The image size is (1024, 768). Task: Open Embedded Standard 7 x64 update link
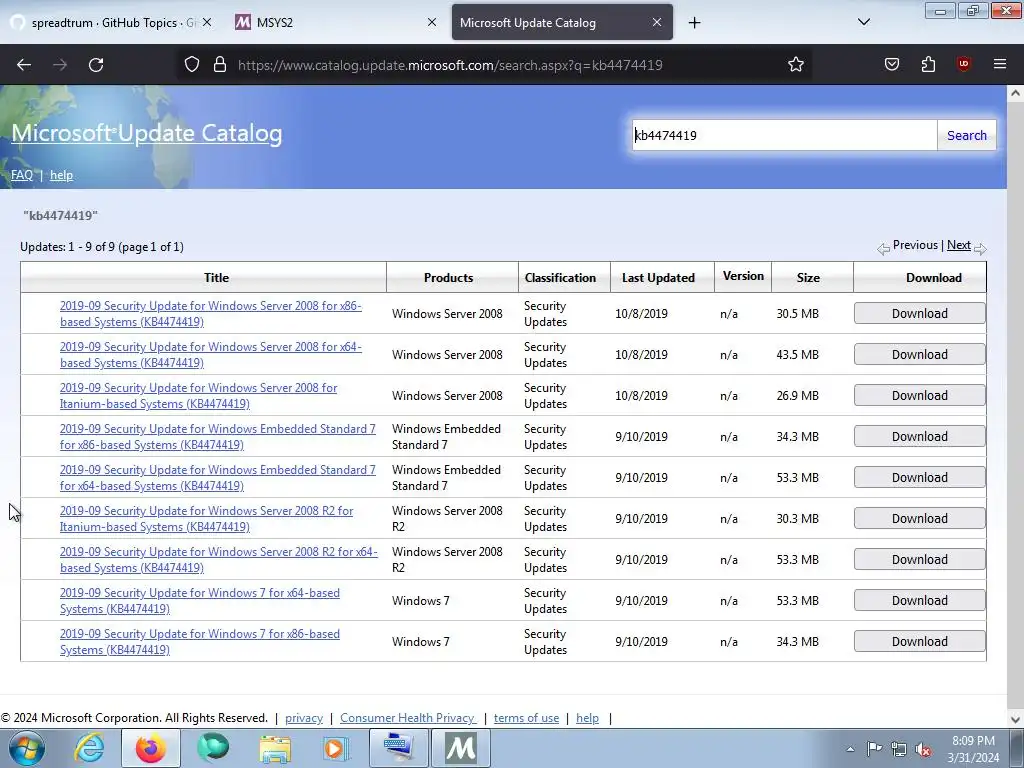[x=217, y=478]
